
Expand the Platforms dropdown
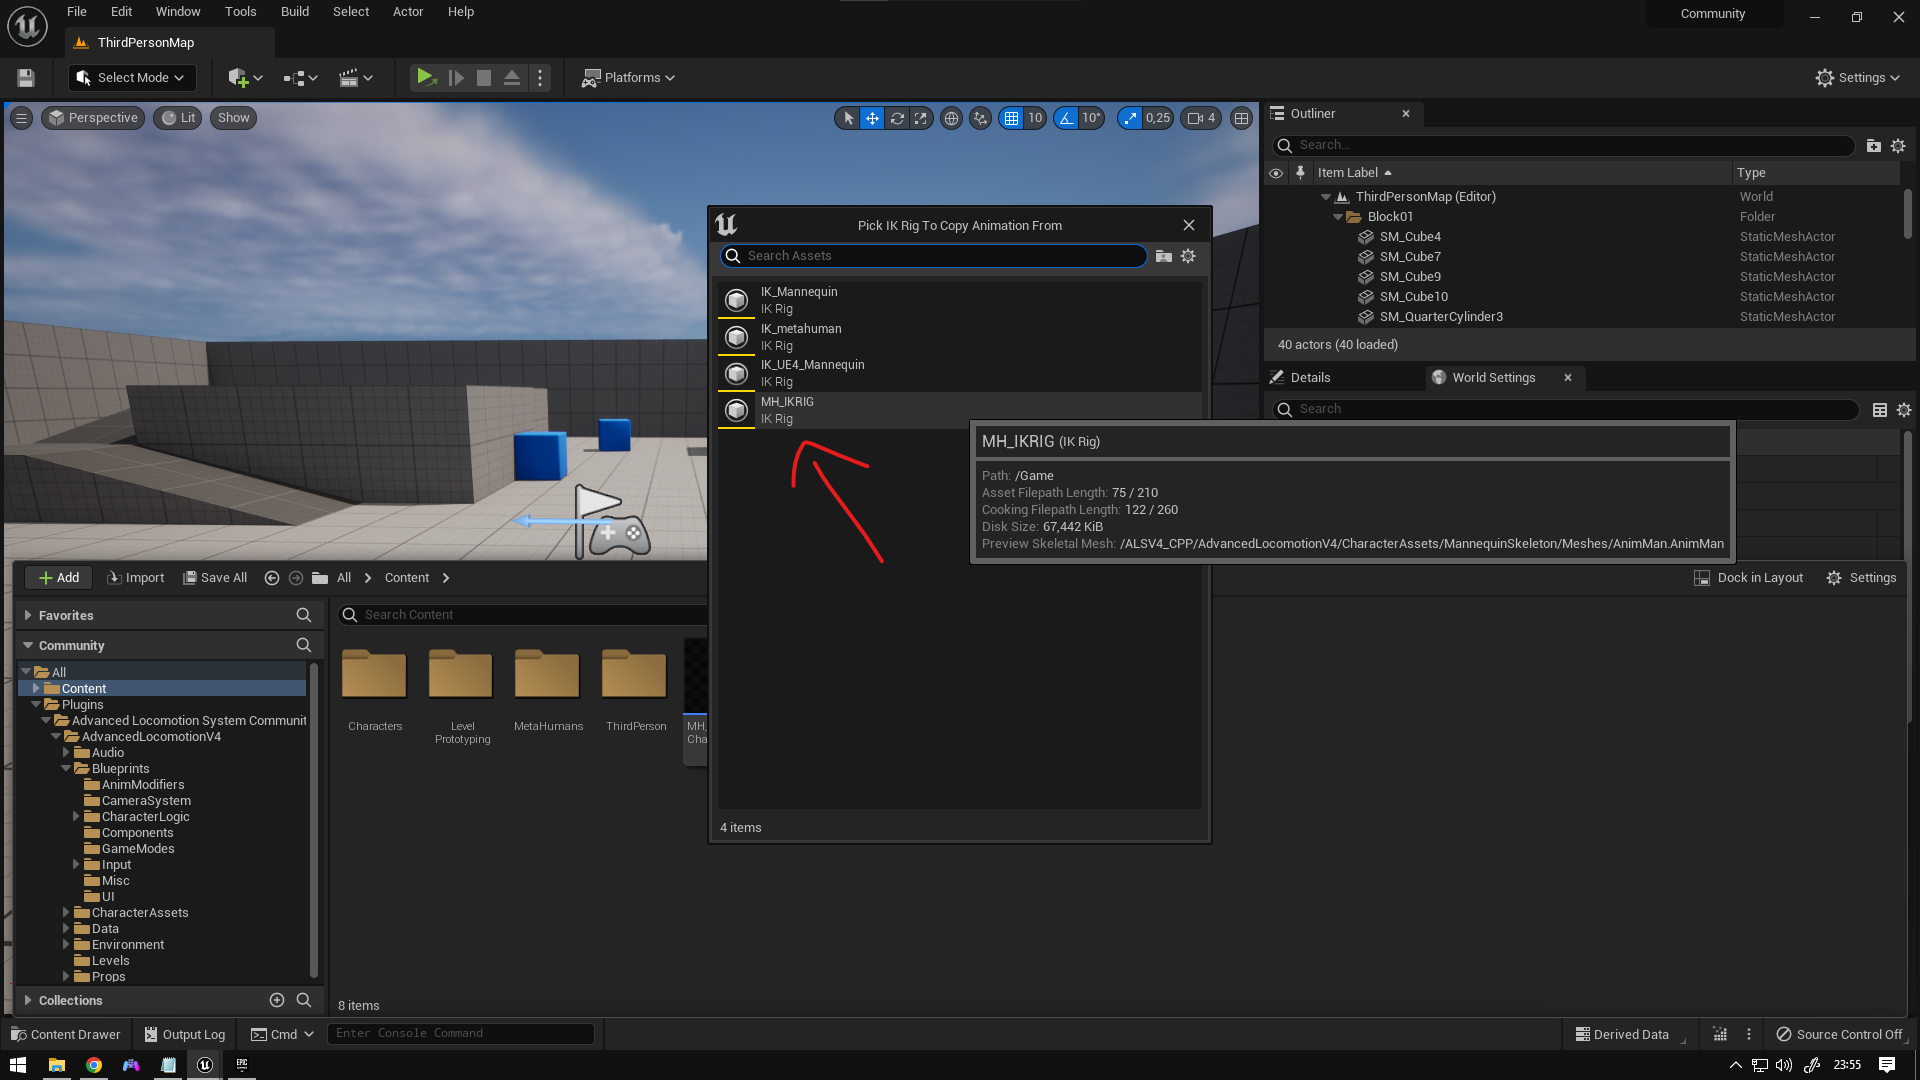[629, 78]
